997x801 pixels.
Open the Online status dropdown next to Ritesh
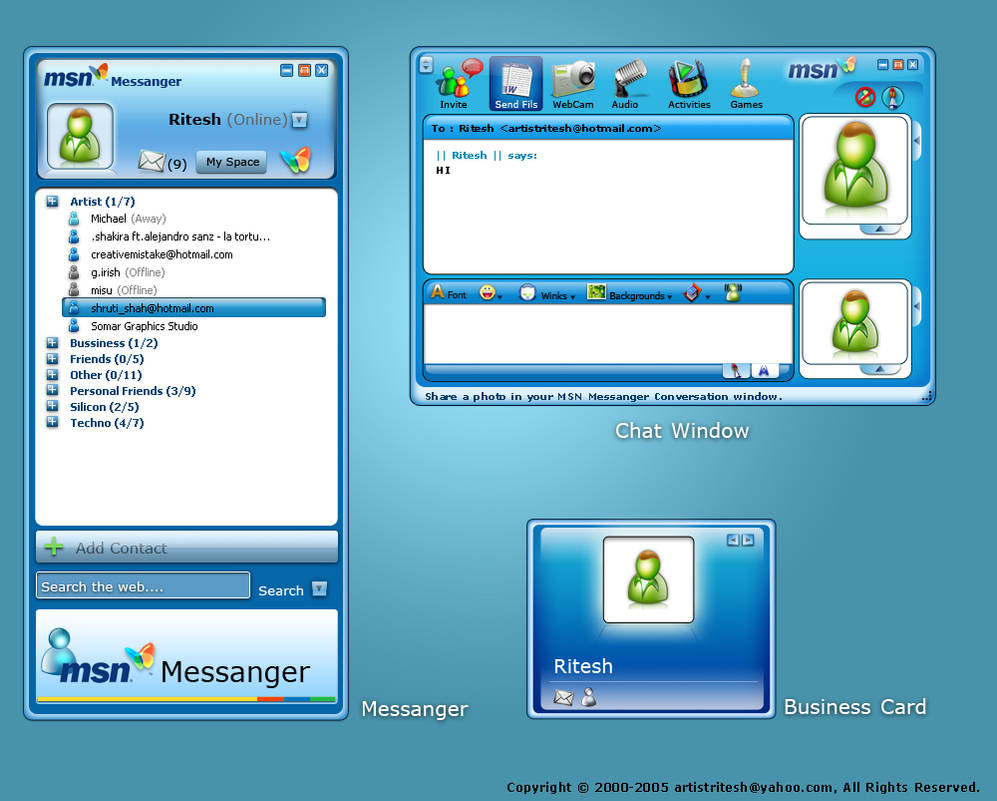(300, 119)
